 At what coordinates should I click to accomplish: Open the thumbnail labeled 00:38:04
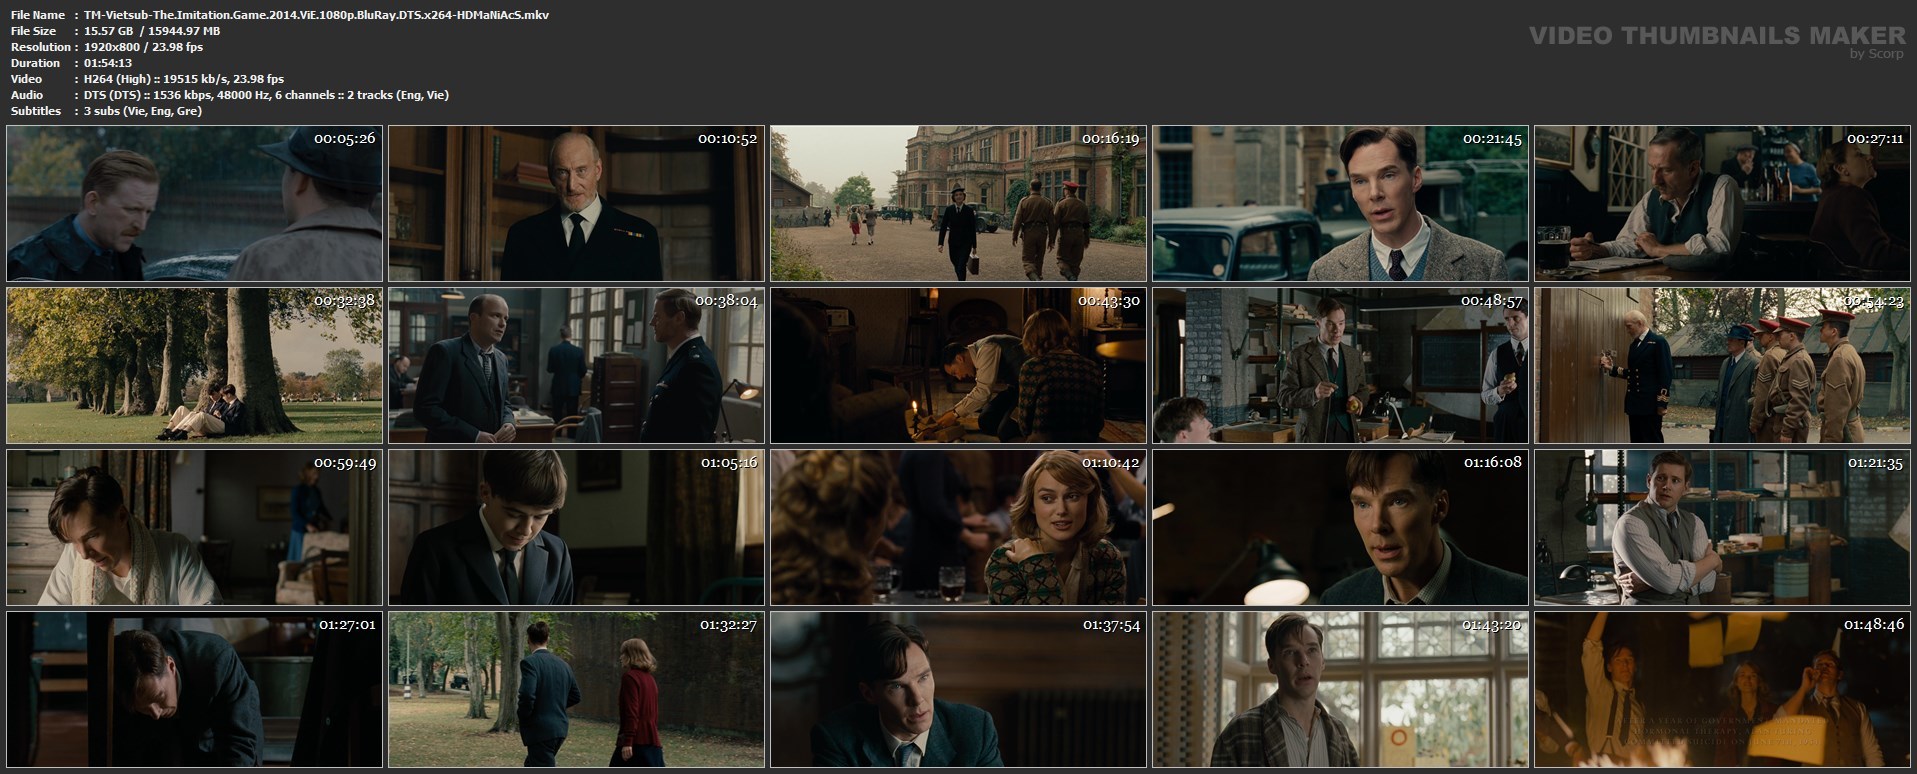[x=576, y=365]
